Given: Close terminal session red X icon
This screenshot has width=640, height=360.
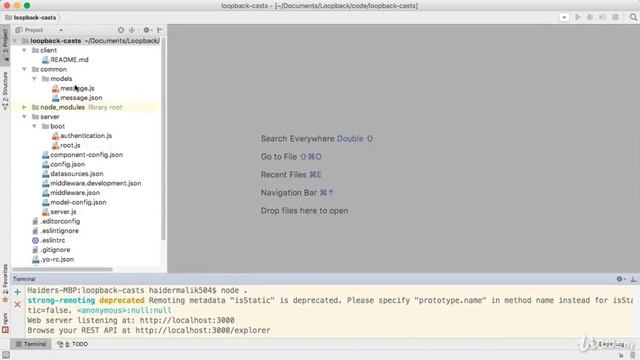Looking at the screenshot, I should 18,304.
